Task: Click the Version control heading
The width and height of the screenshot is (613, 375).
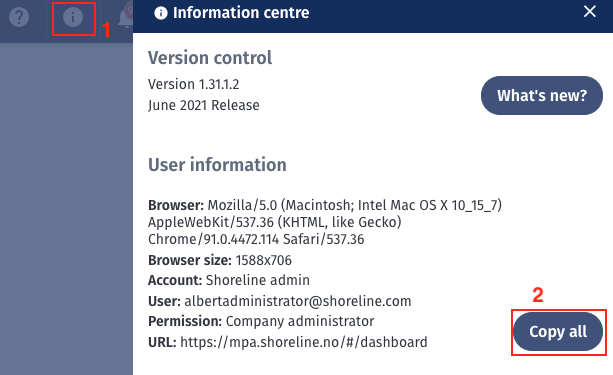Action: pos(210,58)
